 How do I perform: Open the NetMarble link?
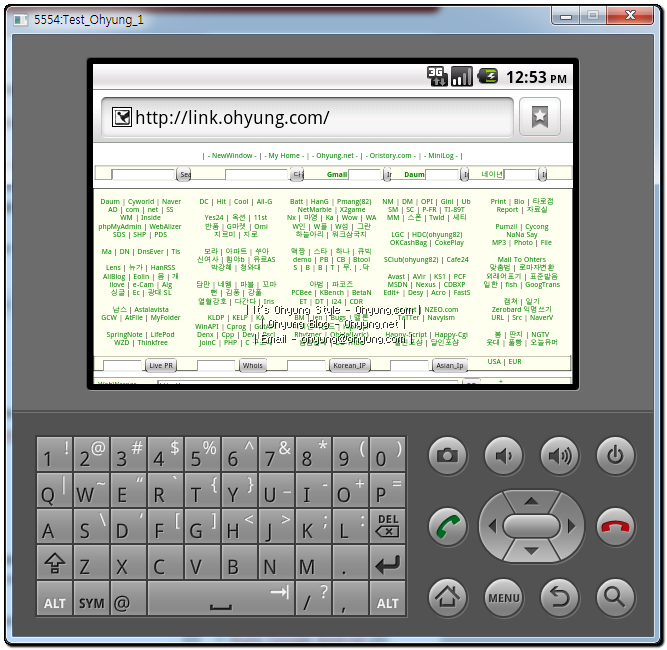coord(314,210)
